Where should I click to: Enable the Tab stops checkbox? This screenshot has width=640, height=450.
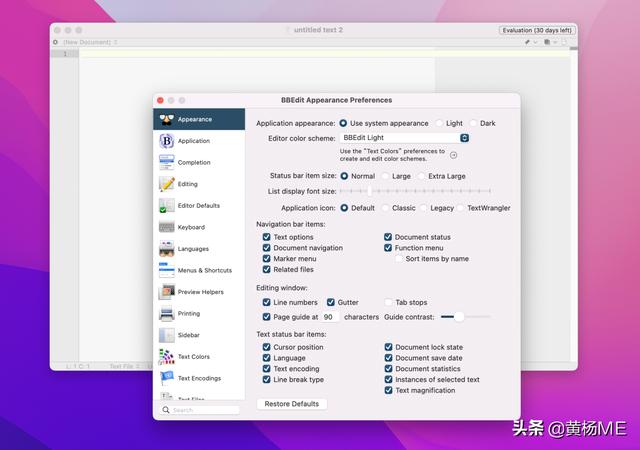[389, 302]
